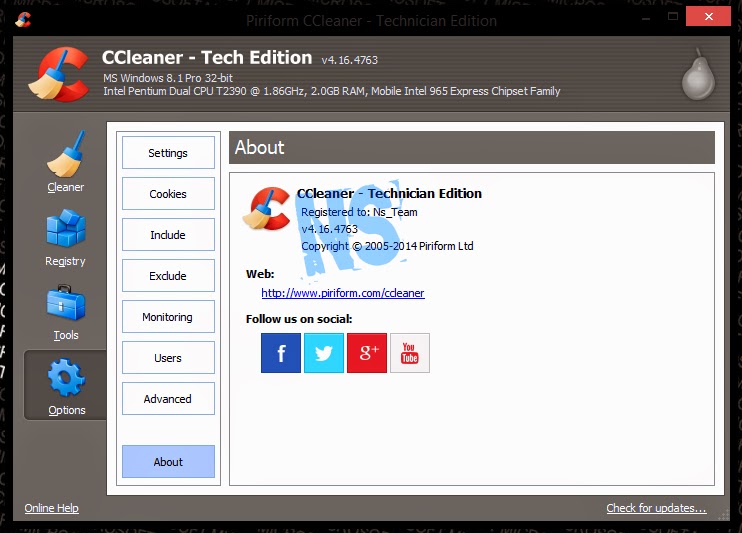Click the Piriform pear logo
This screenshot has height=533, width=742.
[698, 74]
